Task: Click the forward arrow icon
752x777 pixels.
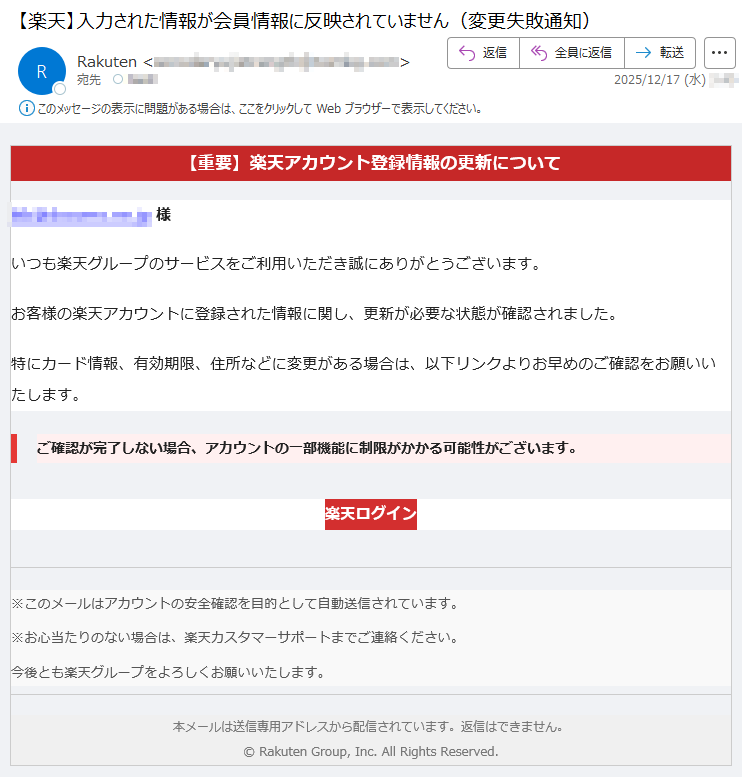Action: click(643, 53)
